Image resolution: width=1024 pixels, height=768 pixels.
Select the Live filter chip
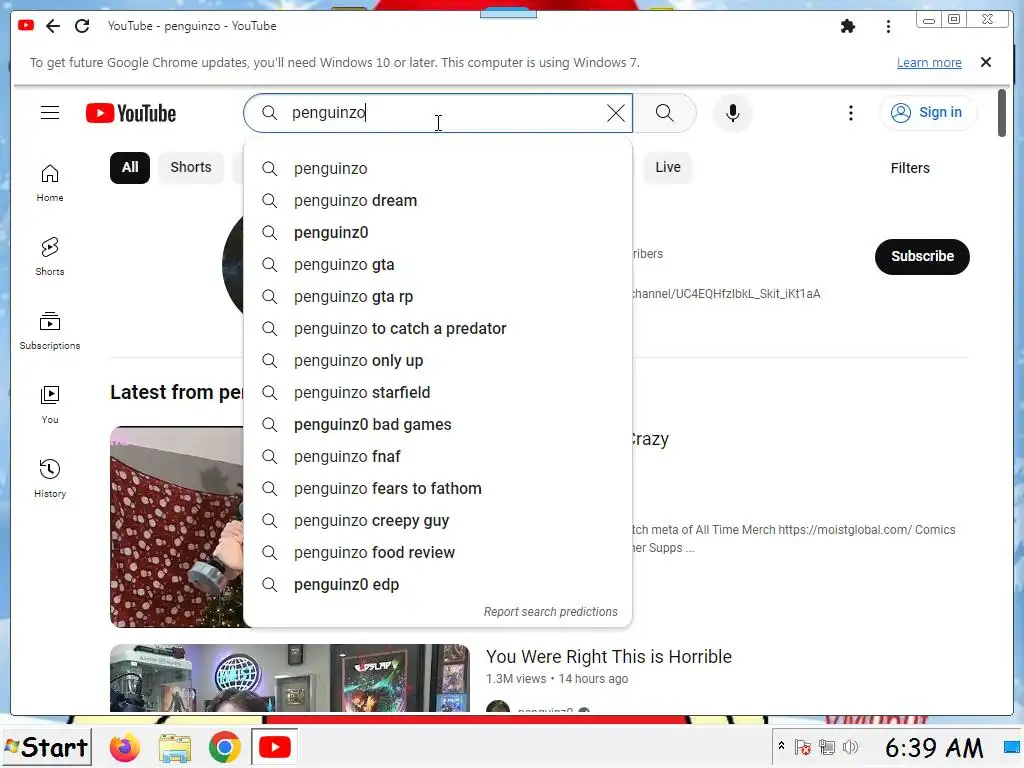(667, 168)
